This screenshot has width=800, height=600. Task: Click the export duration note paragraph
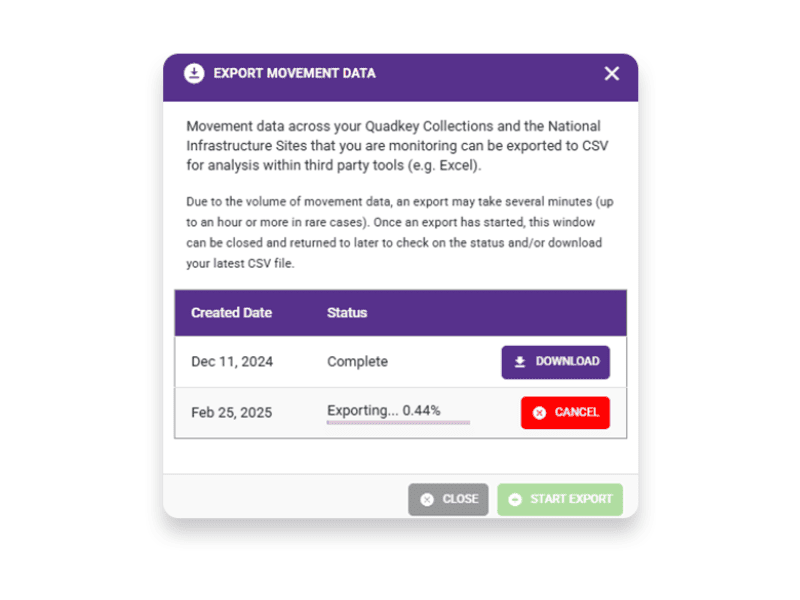point(400,232)
